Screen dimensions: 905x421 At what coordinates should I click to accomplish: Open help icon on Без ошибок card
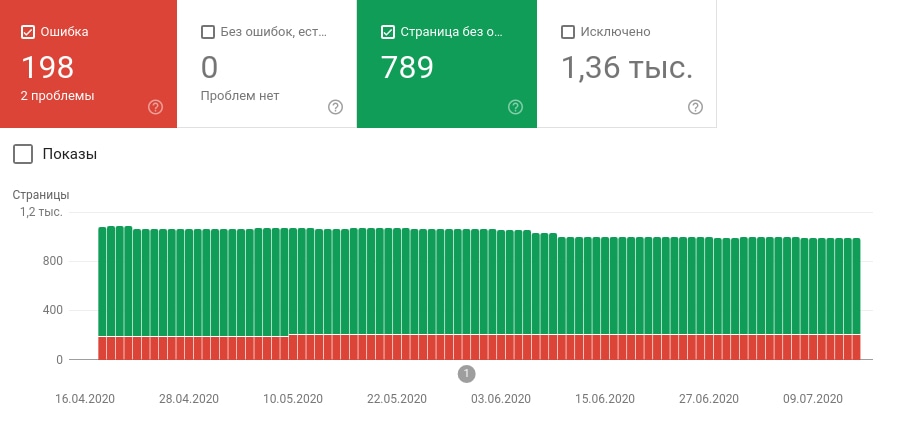tap(335, 107)
